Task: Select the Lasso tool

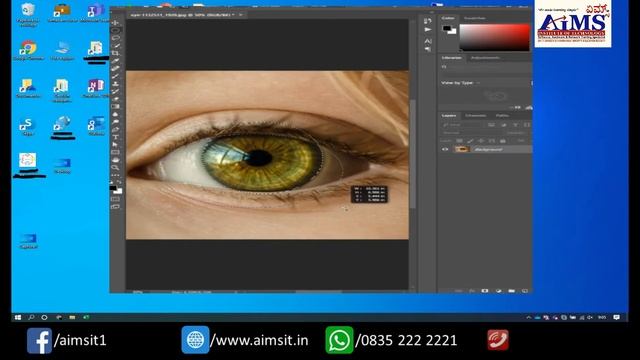Action: (116, 38)
